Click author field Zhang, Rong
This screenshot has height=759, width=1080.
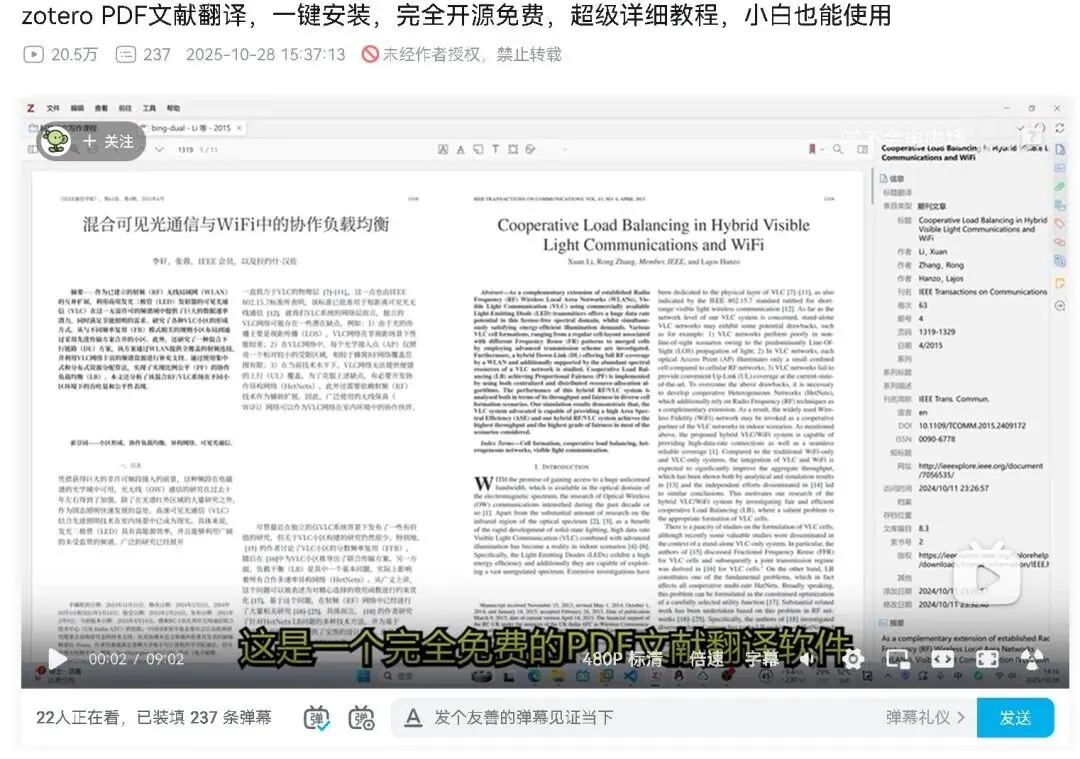coord(941,265)
